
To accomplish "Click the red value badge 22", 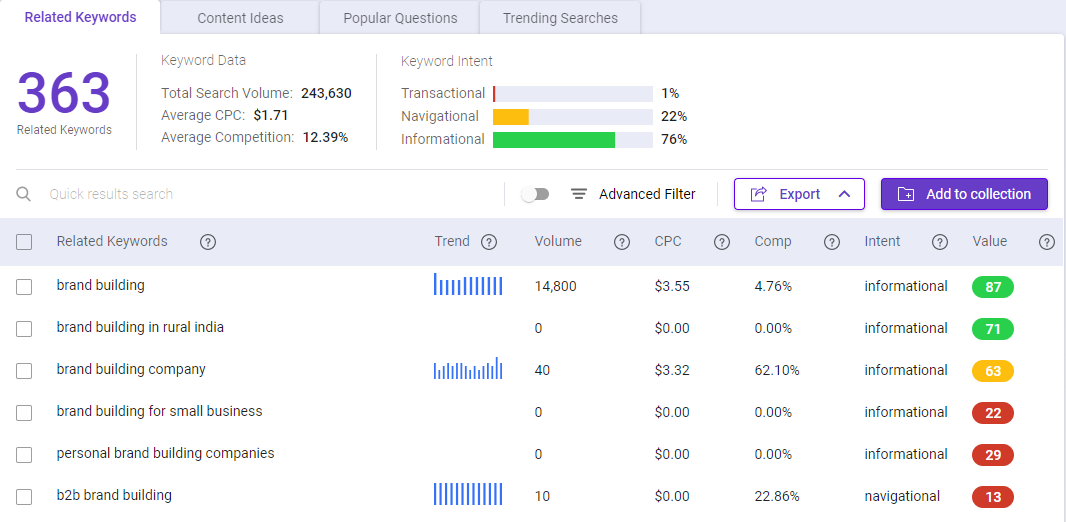I will (x=993, y=413).
